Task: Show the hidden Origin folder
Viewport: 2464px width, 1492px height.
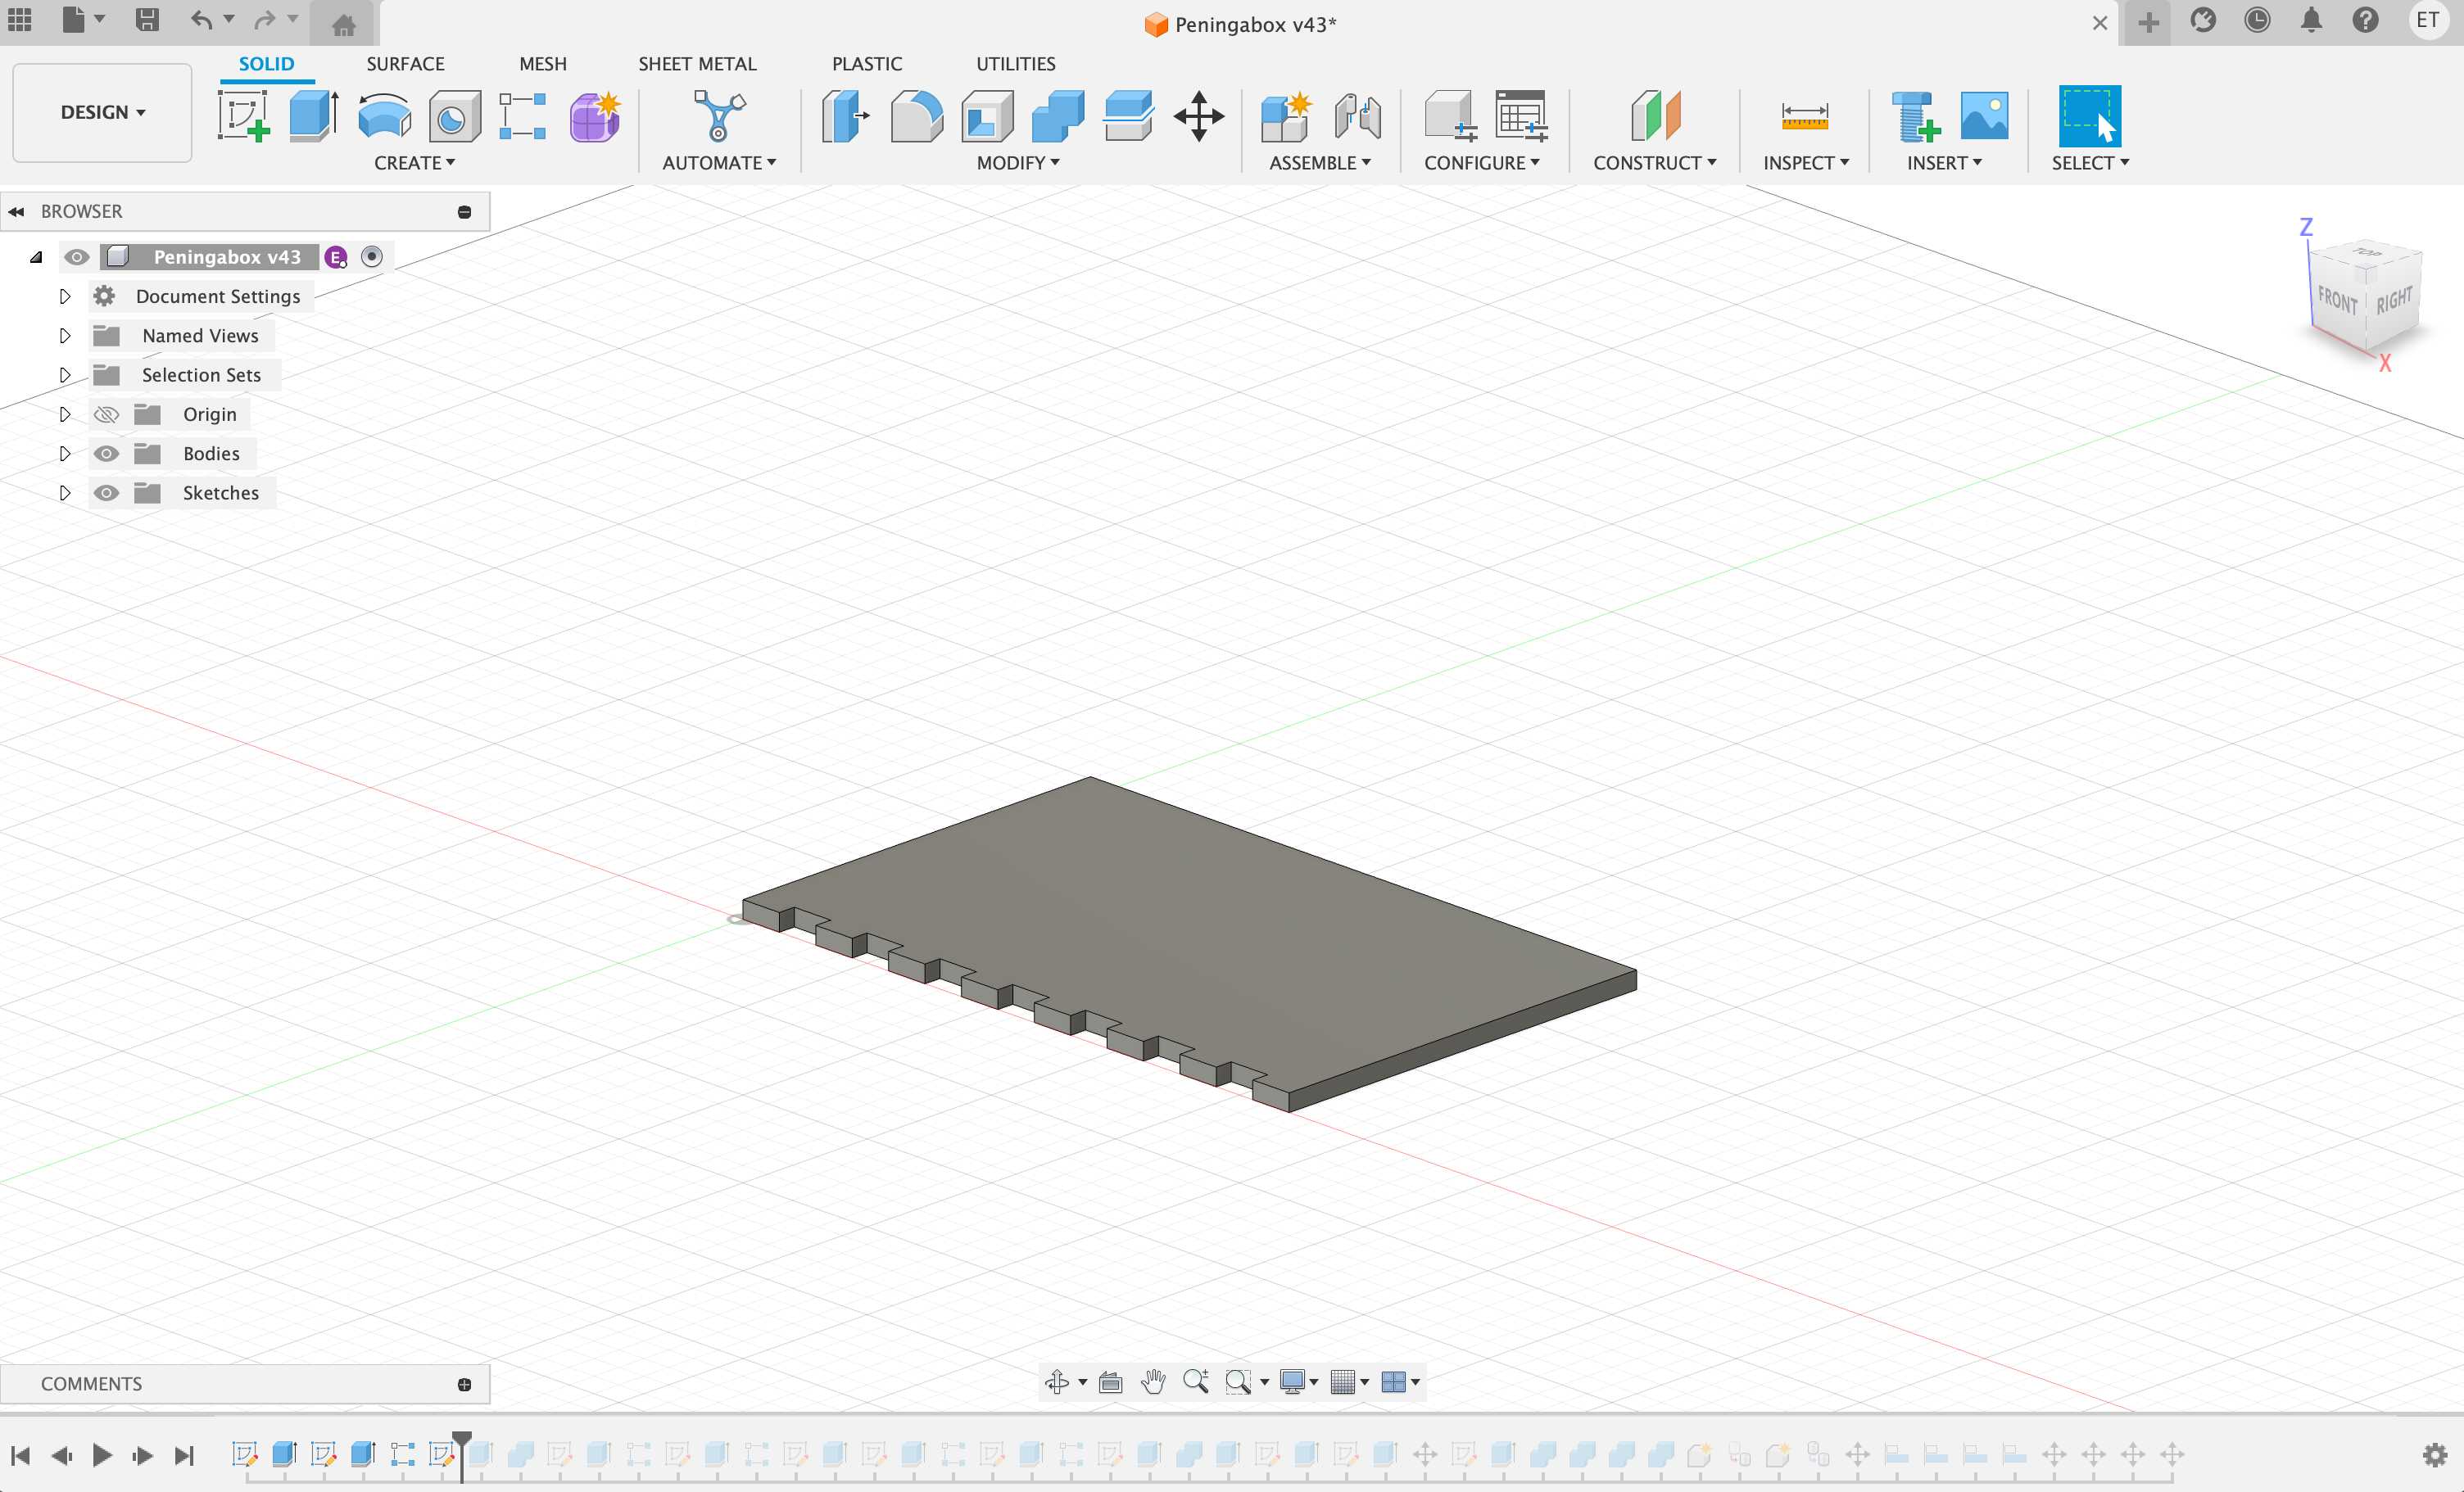Action: (x=106, y=414)
